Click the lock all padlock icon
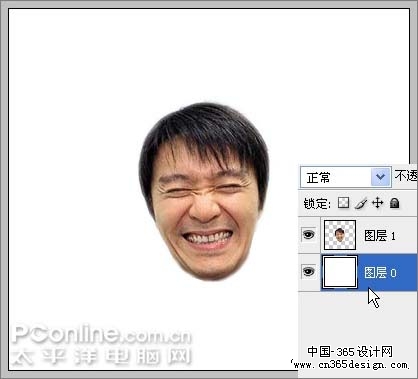The width and height of the screenshot is (418, 379). (394, 203)
